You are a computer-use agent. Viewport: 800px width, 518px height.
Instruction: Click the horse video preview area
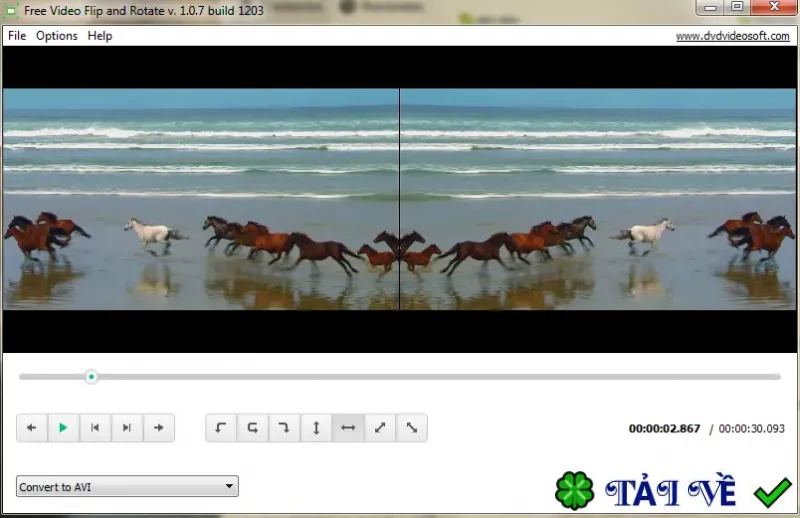coord(399,199)
